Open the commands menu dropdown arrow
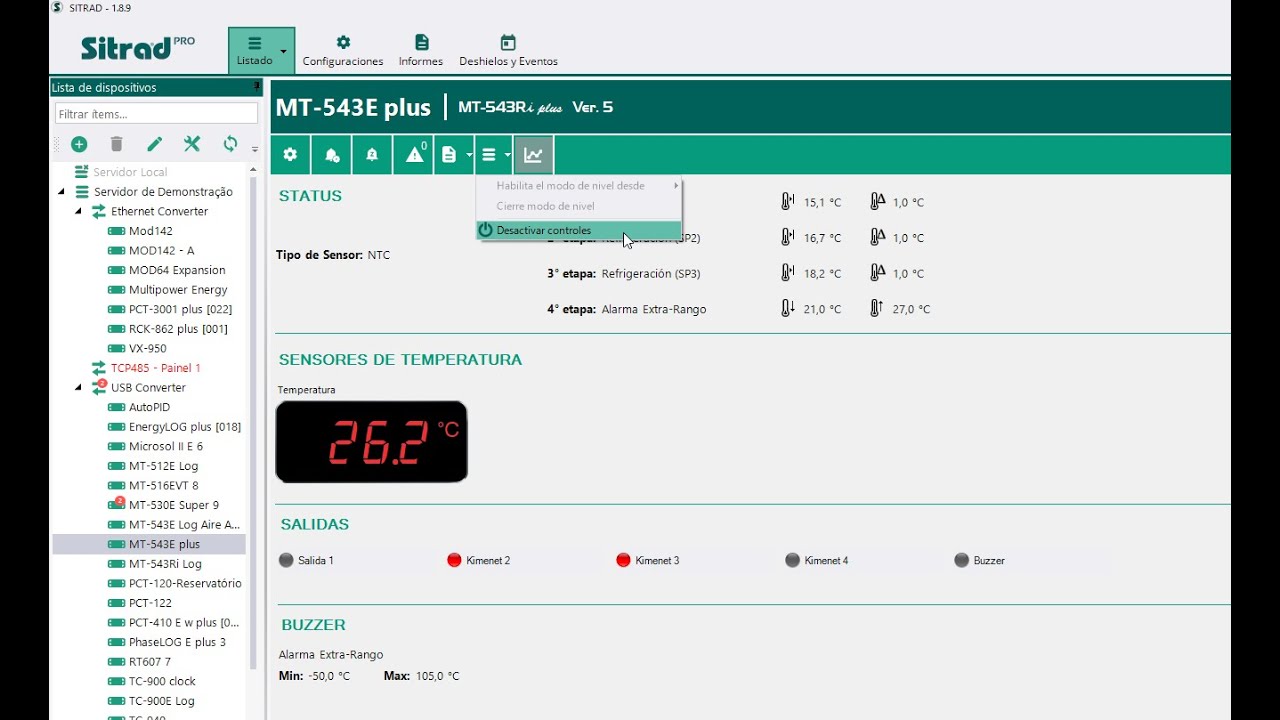This screenshot has width=1280, height=720. pos(508,155)
